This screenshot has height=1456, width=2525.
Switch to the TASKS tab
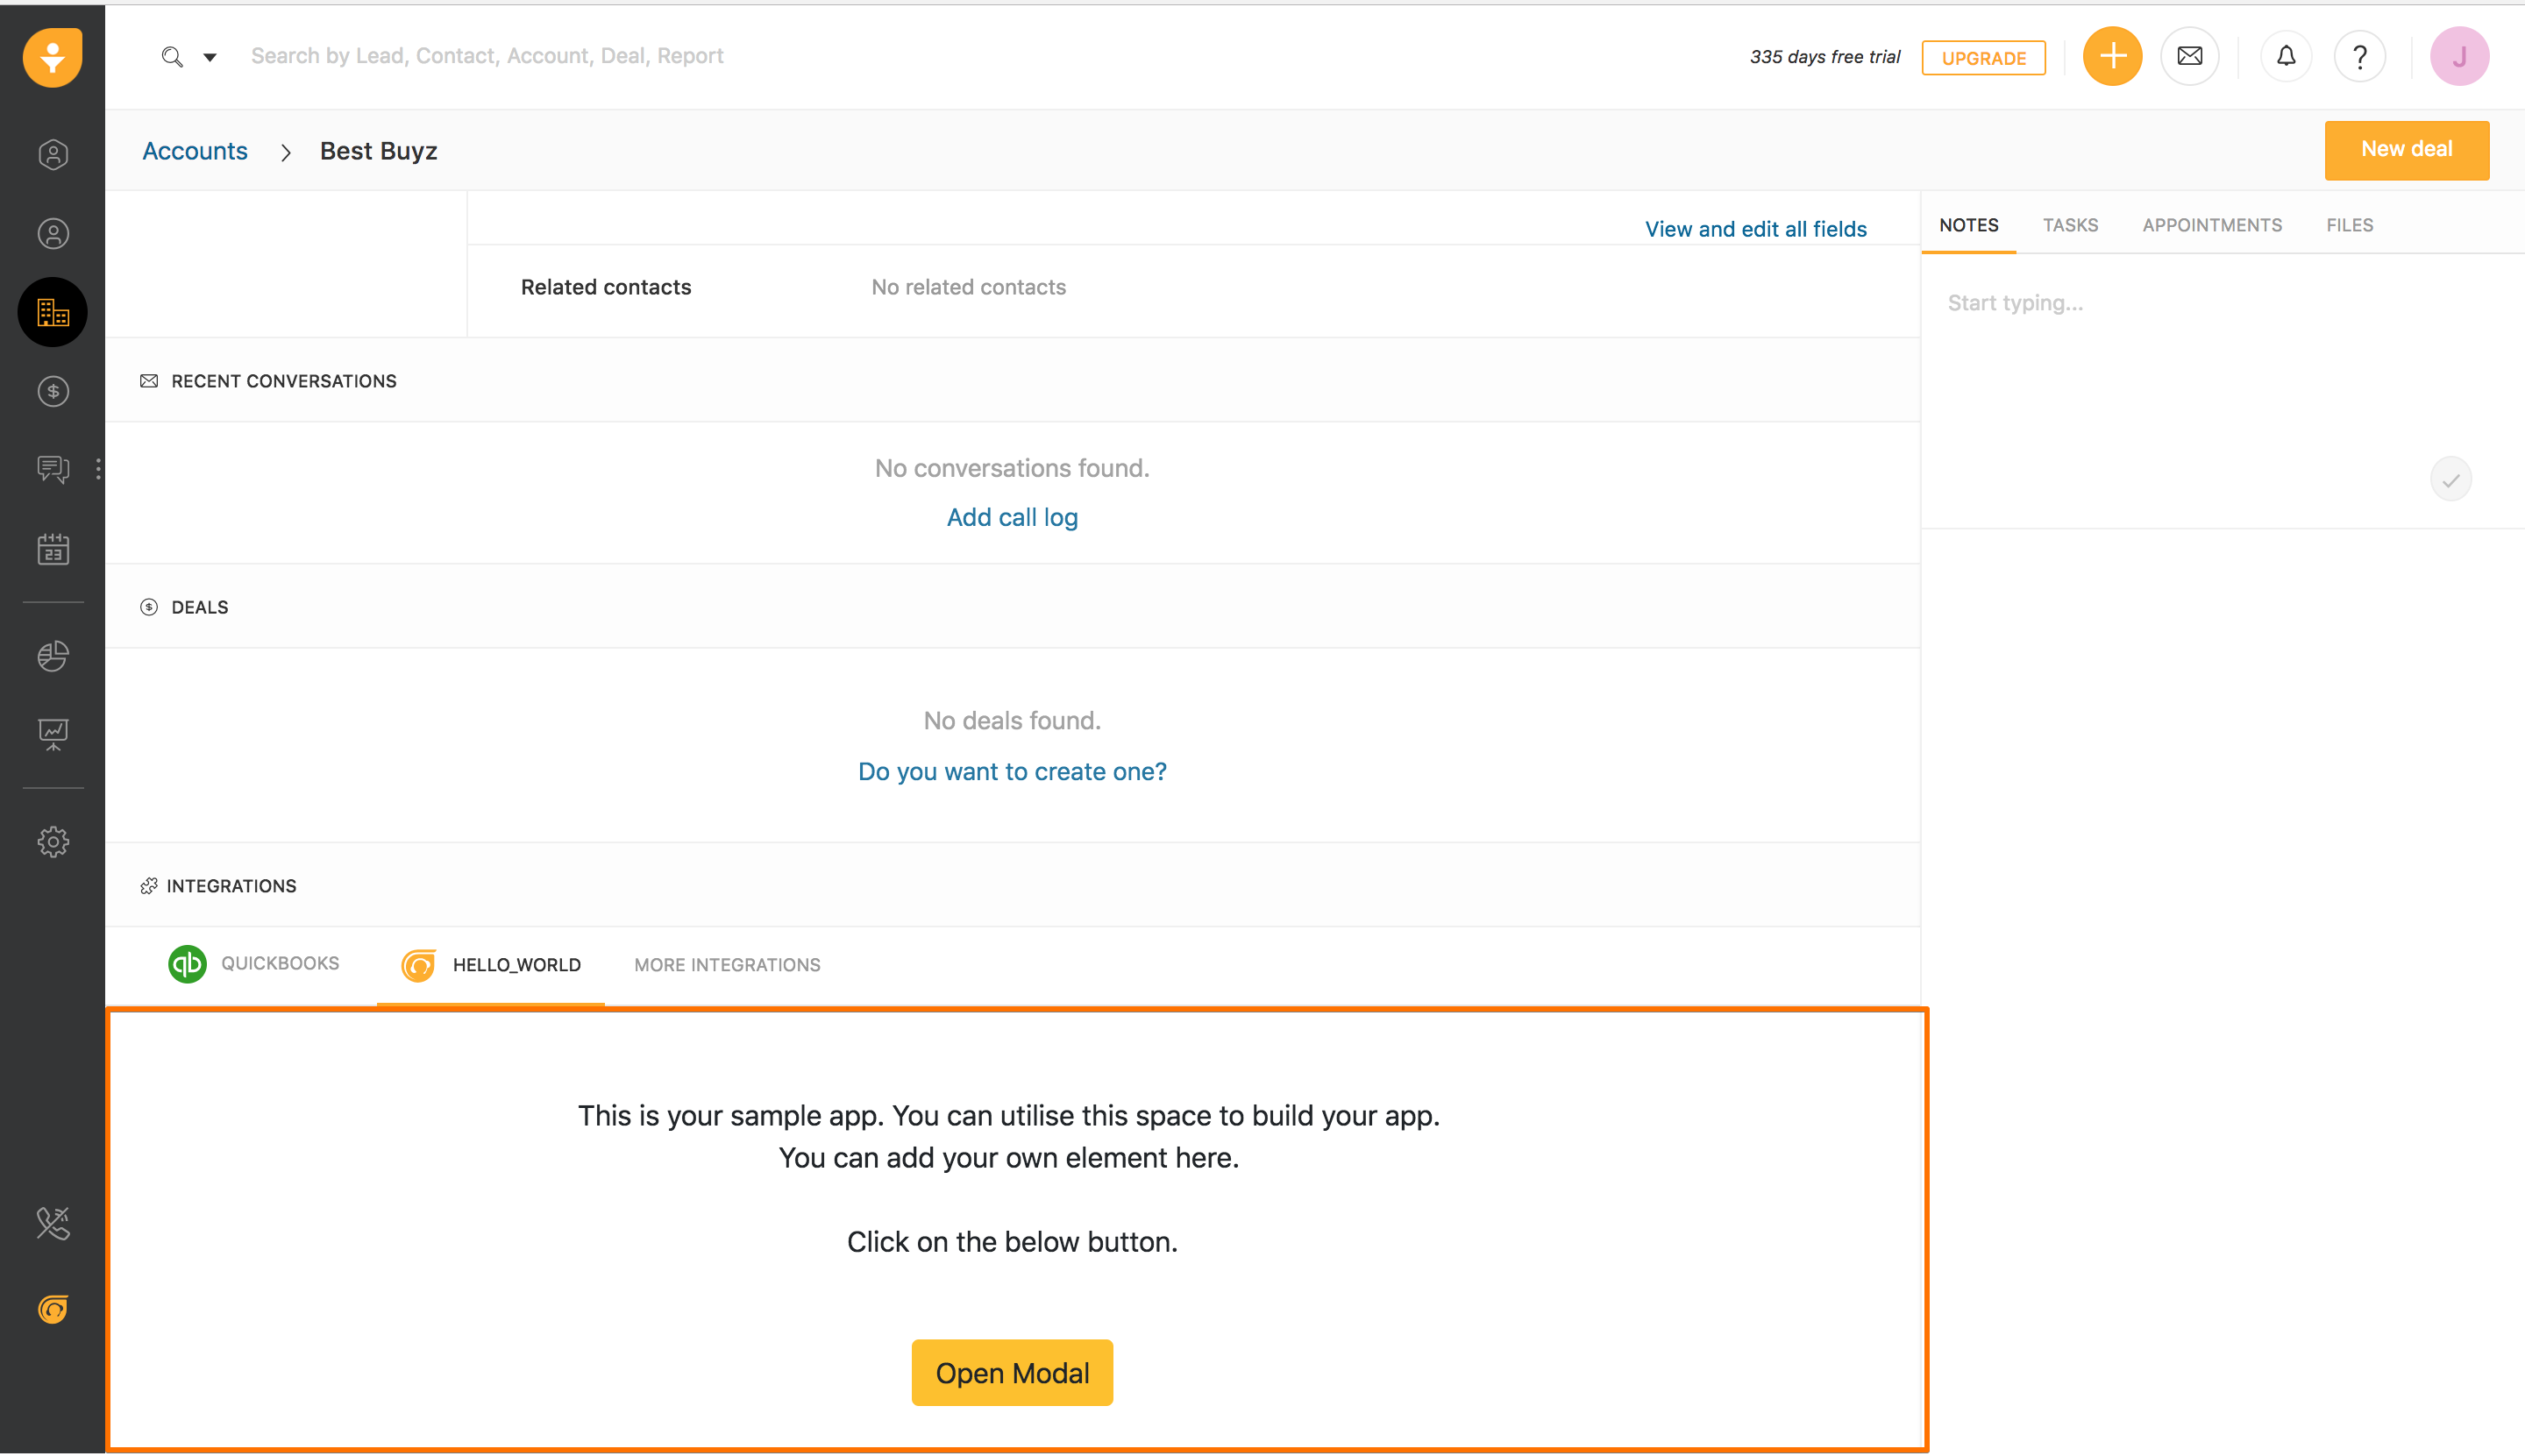click(x=2070, y=225)
